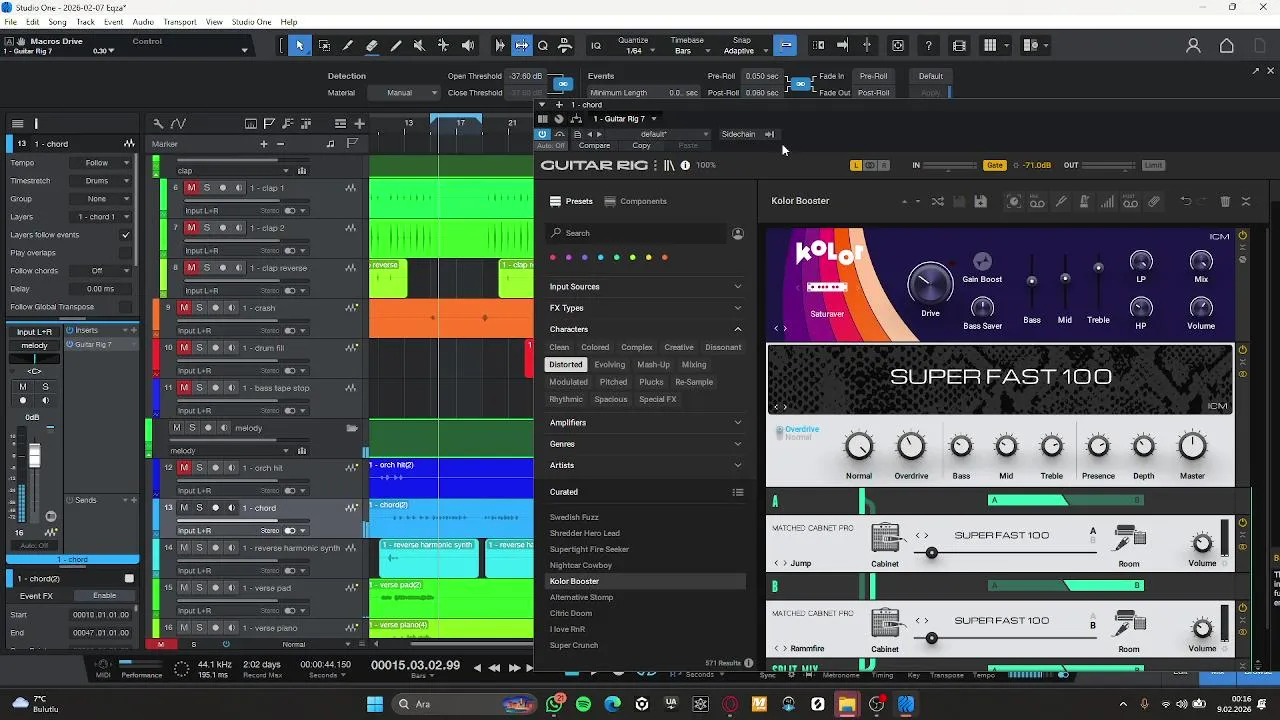Toggle Kolor Booster power button

(1243, 236)
